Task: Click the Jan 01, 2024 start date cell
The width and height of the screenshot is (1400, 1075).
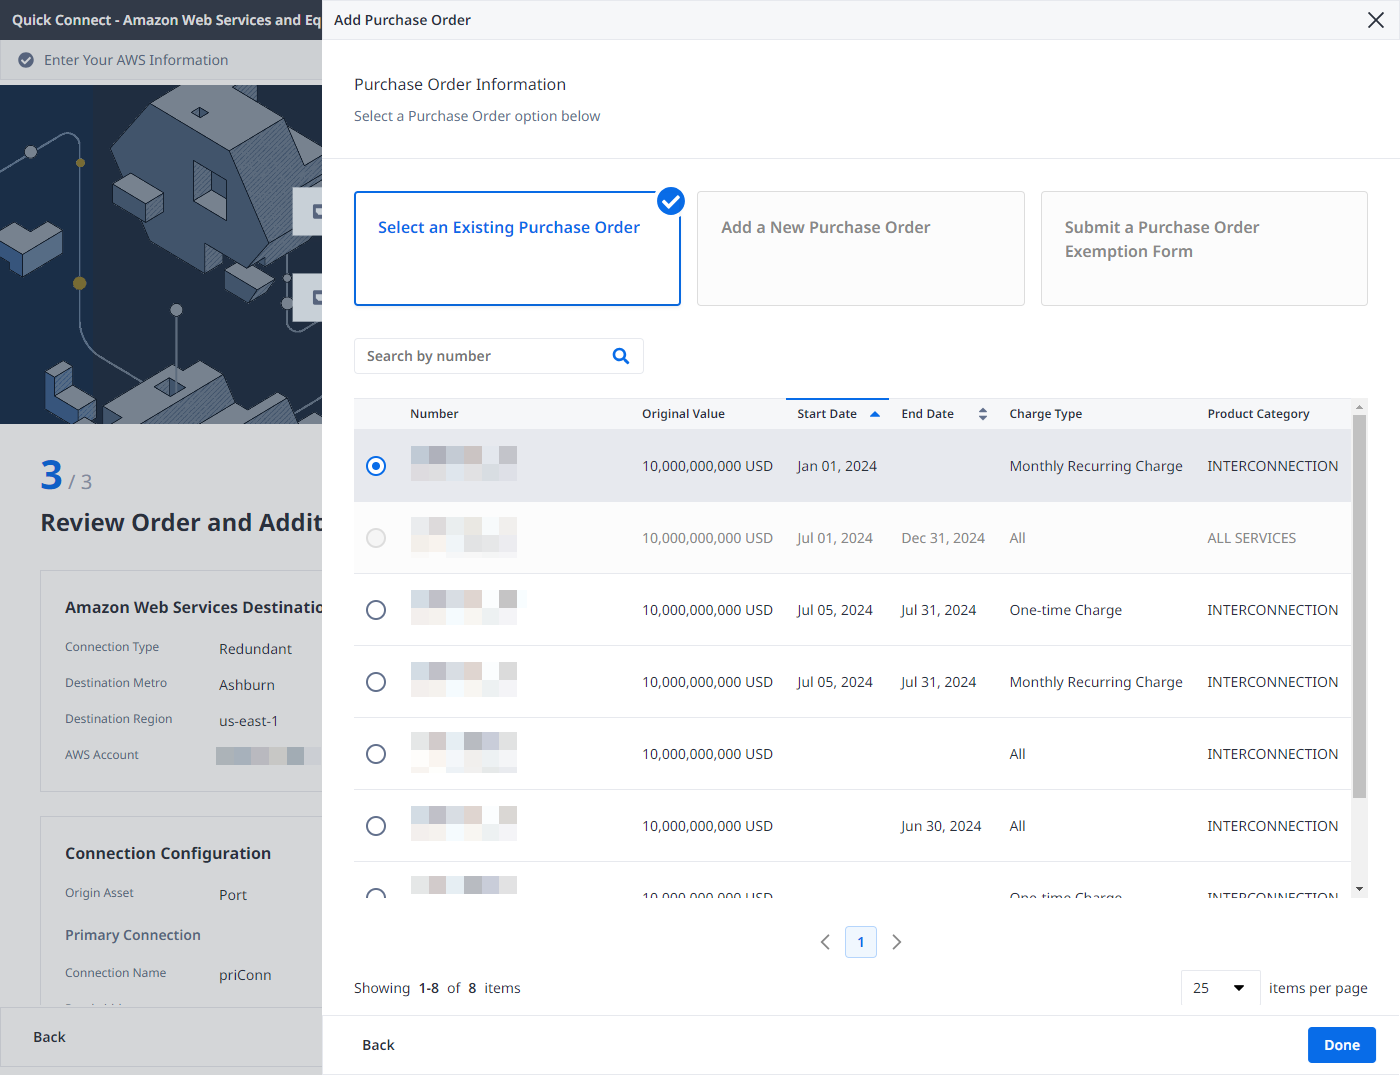Action: click(837, 466)
